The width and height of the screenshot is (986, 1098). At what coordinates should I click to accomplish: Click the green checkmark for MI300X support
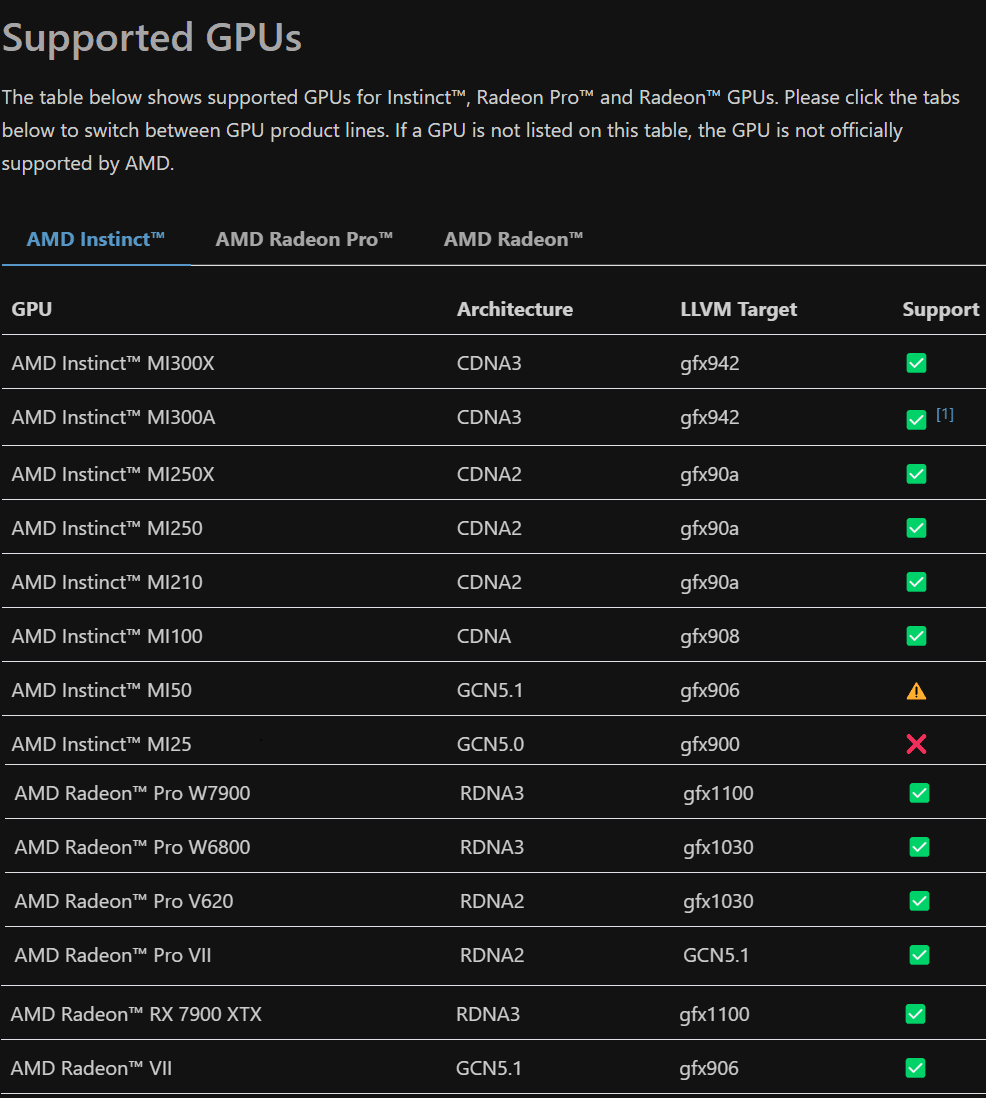[x=916, y=363]
